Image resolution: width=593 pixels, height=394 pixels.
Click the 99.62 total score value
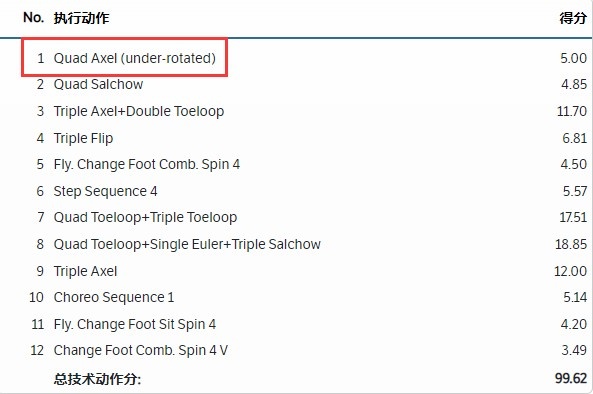(x=571, y=378)
